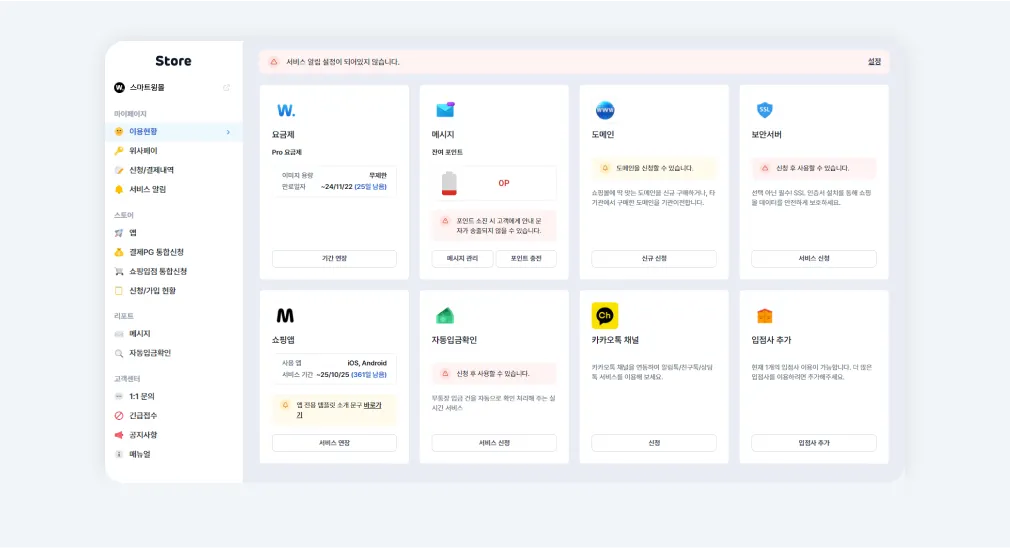Click the rocket icon beside 앱
Viewport: 1010px width, 548px height.
click(x=119, y=232)
